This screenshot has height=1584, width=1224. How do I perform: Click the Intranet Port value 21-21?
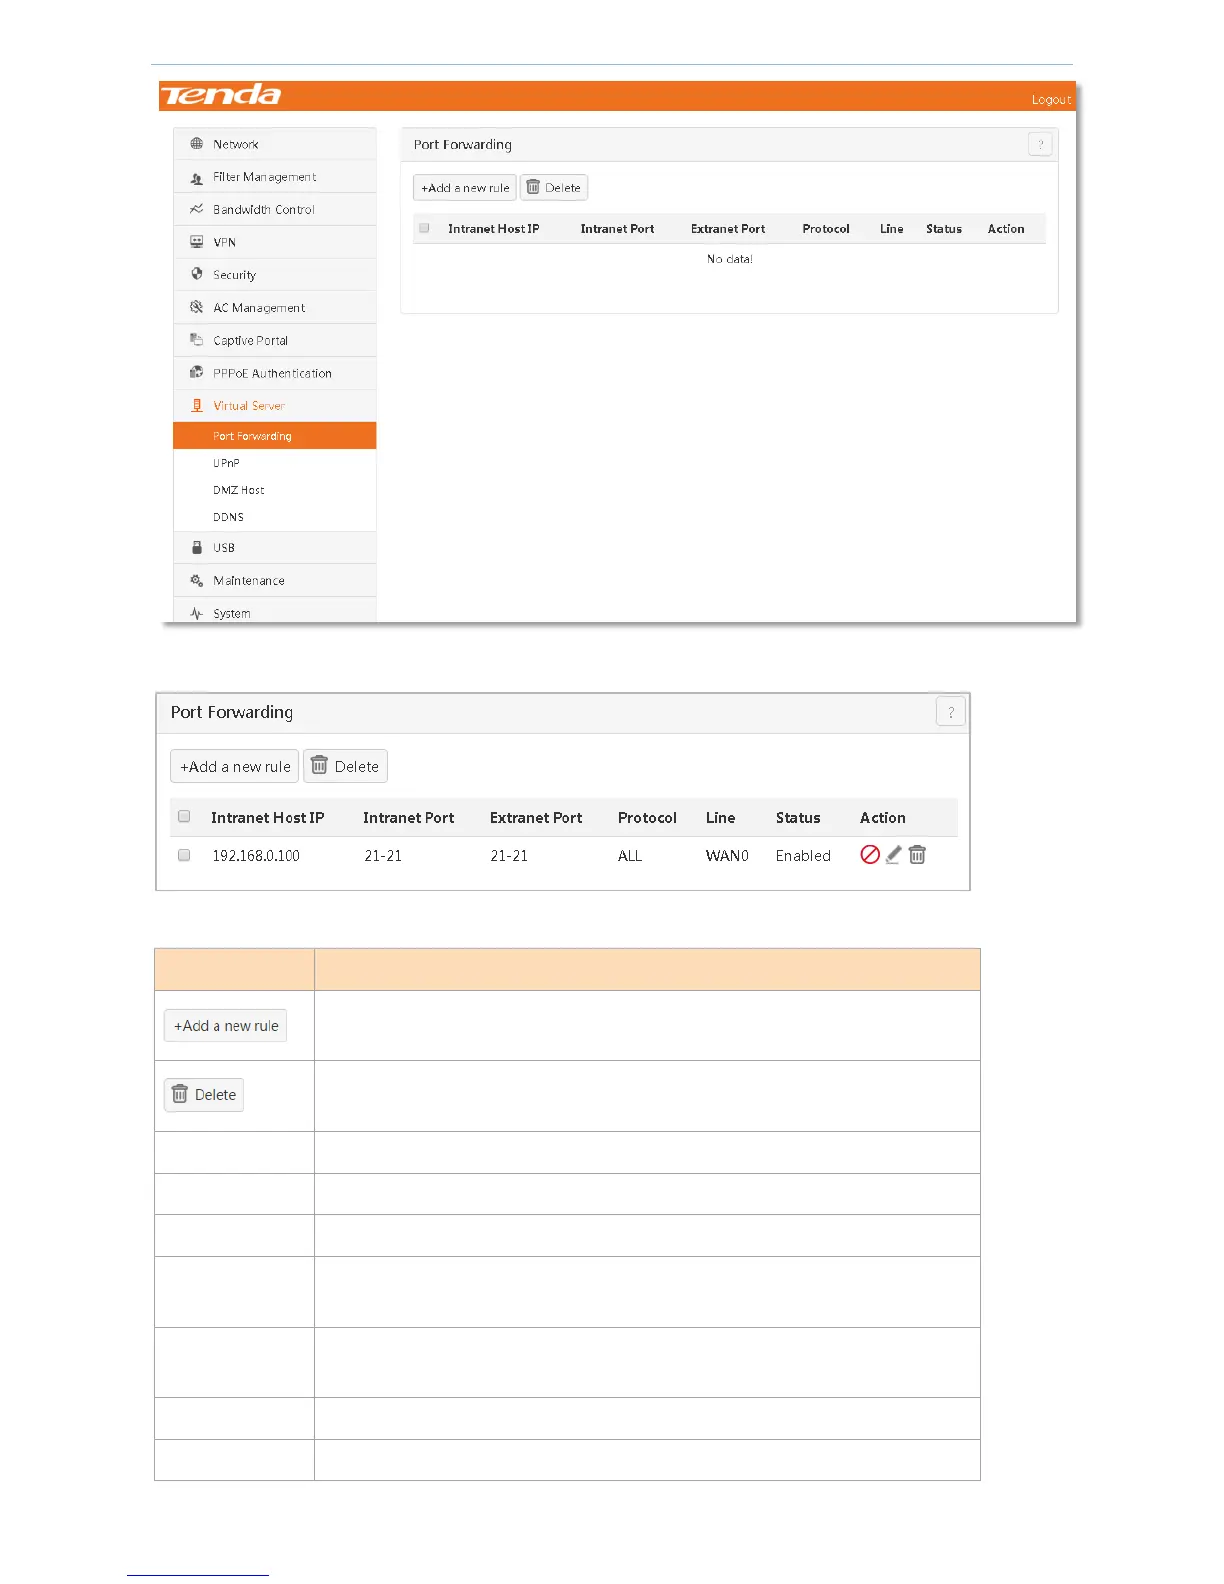point(383,856)
